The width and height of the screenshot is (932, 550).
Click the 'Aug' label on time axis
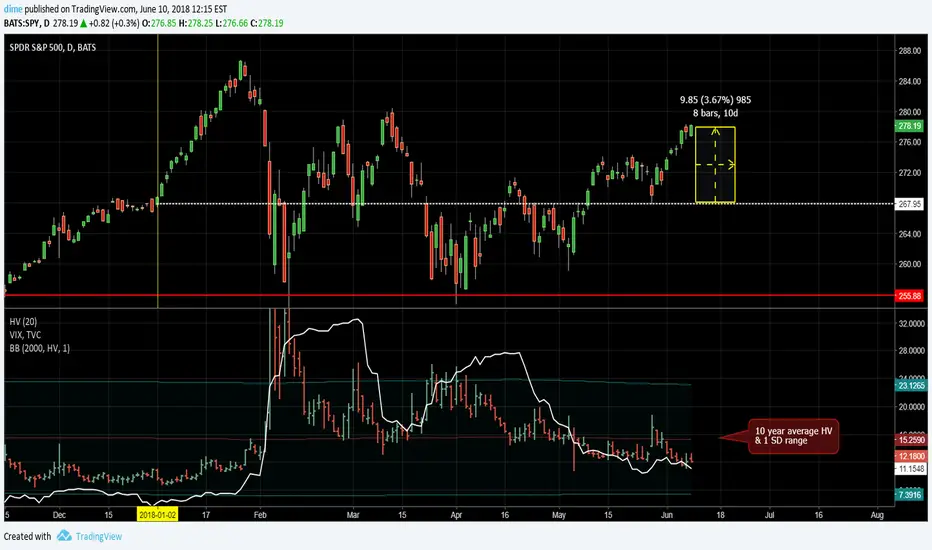point(877,515)
